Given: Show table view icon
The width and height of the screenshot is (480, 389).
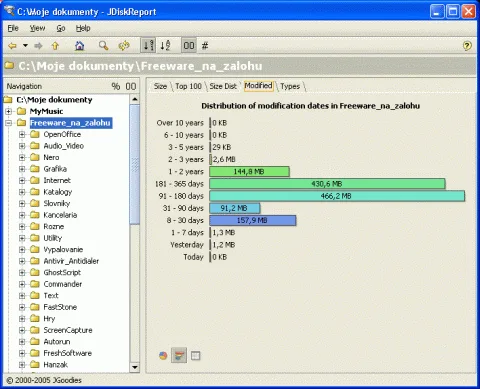Looking at the screenshot, I should (x=196, y=356).
